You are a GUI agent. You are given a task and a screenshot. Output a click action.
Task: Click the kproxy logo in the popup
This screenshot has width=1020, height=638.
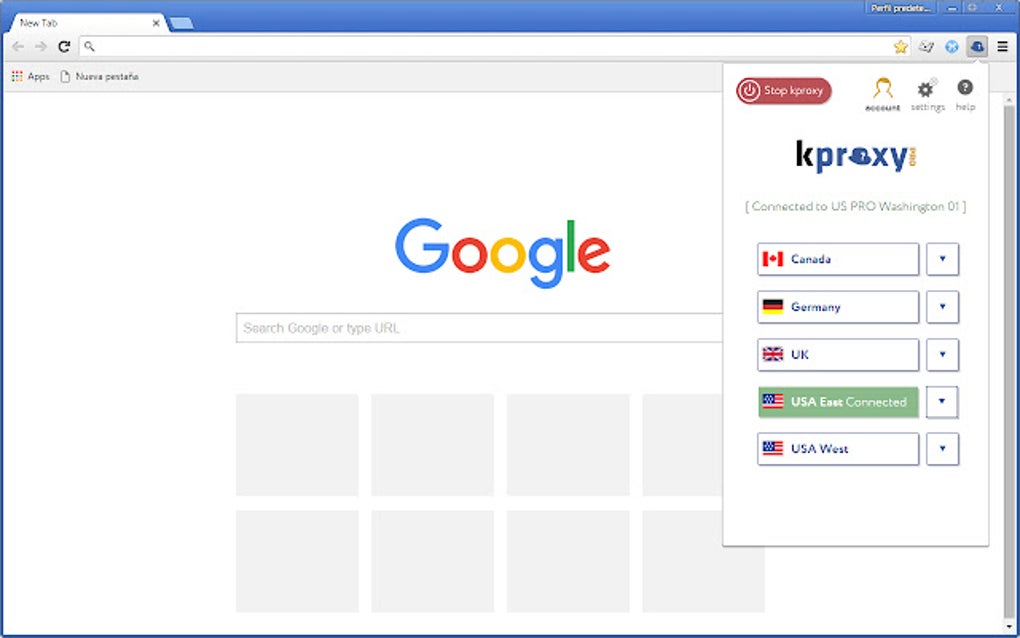(x=855, y=156)
